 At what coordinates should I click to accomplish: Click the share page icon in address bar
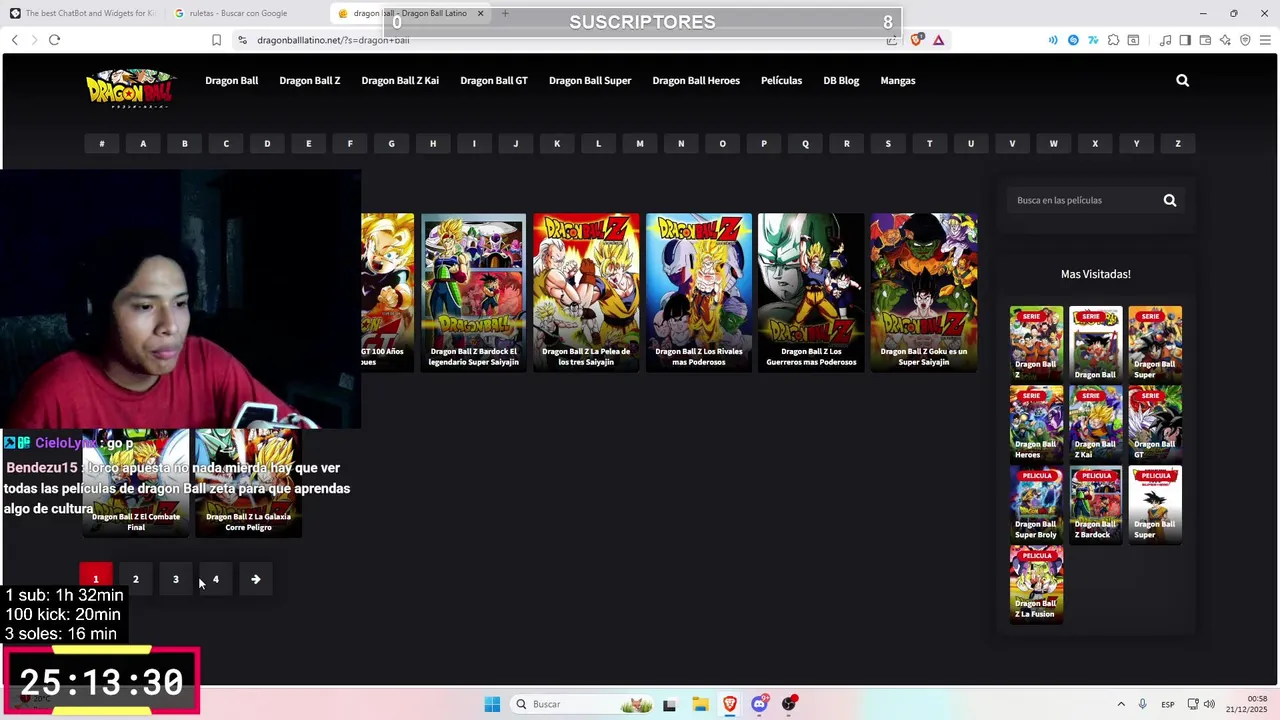tap(891, 40)
